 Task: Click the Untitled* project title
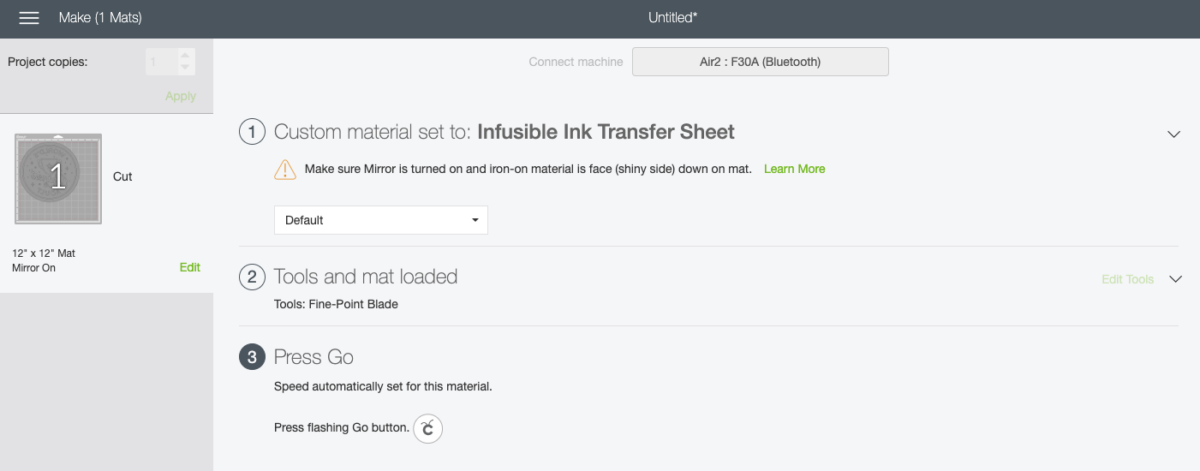tap(673, 18)
